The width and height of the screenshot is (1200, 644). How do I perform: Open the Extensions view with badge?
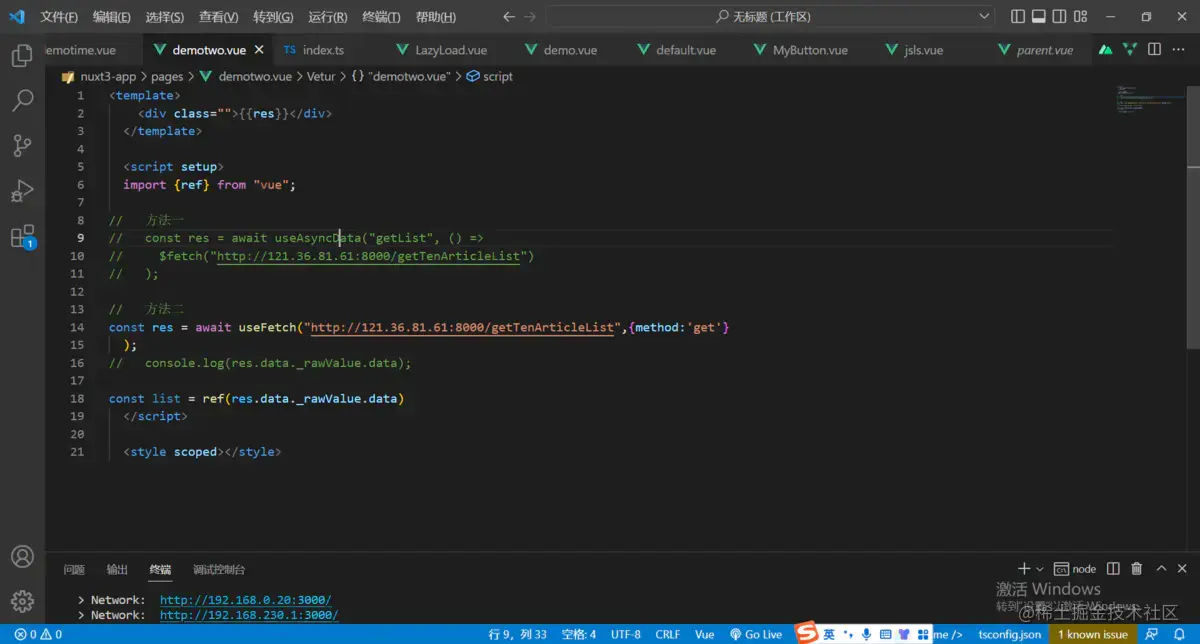point(22,237)
